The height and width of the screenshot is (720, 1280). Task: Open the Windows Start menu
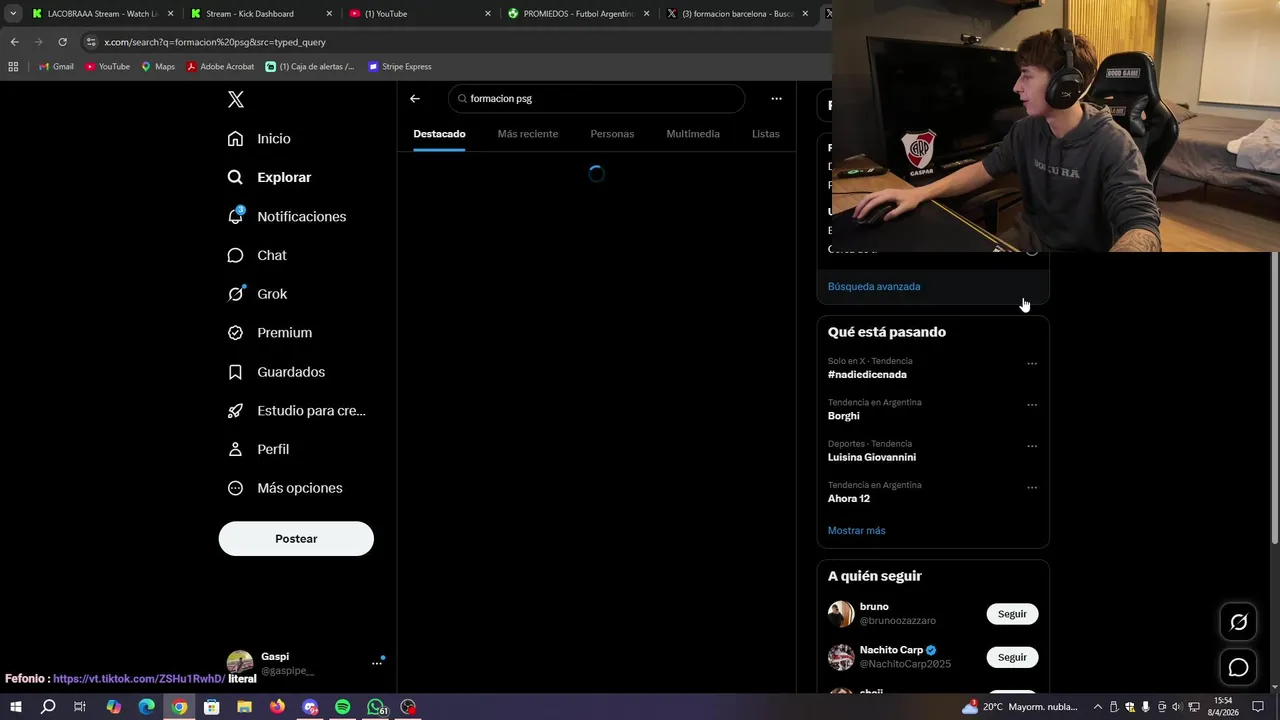coord(16,707)
